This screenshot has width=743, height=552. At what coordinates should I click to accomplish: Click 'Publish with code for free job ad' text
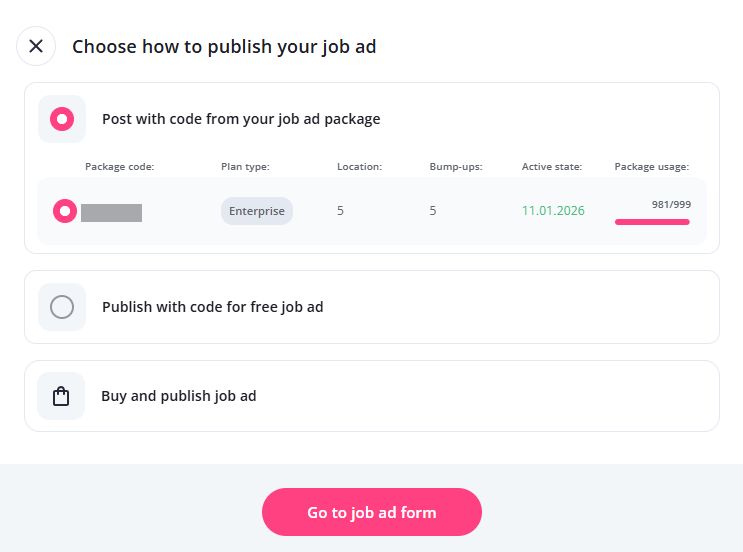(x=212, y=307)
